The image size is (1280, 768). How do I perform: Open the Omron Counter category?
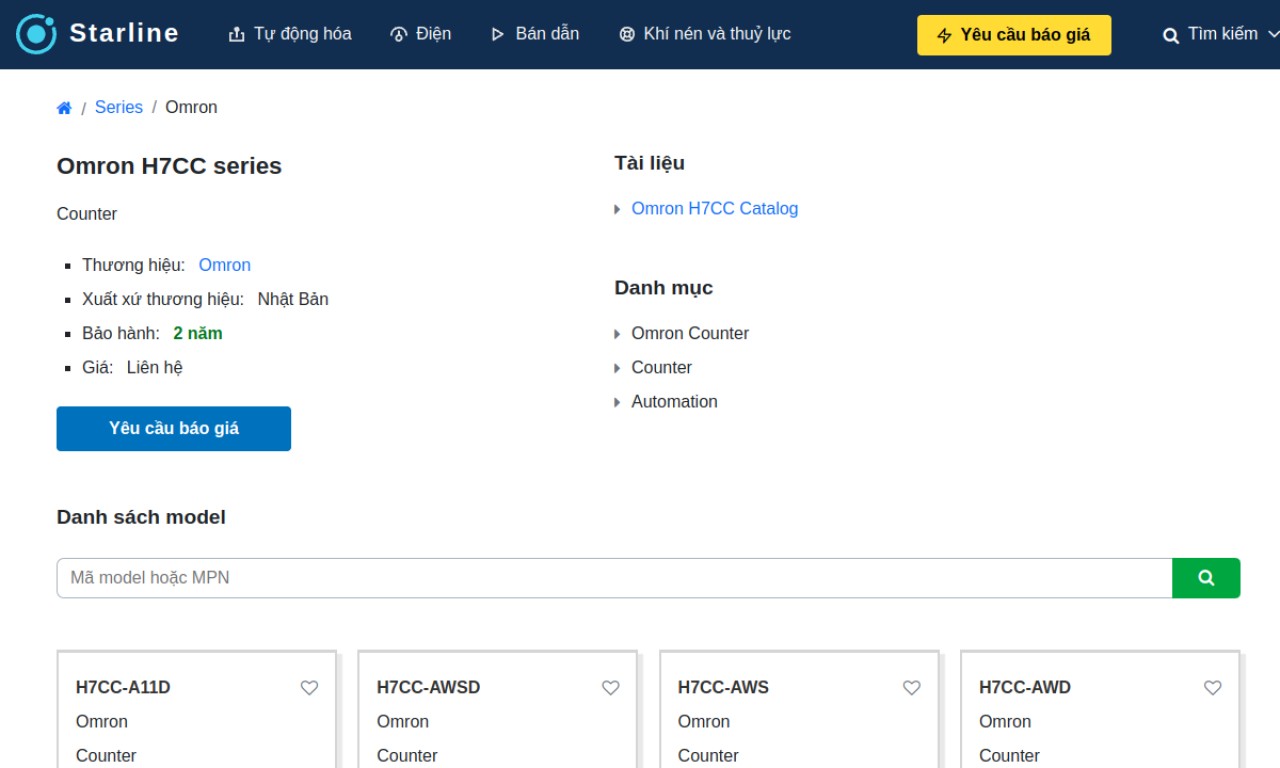[x=690, y=333]
